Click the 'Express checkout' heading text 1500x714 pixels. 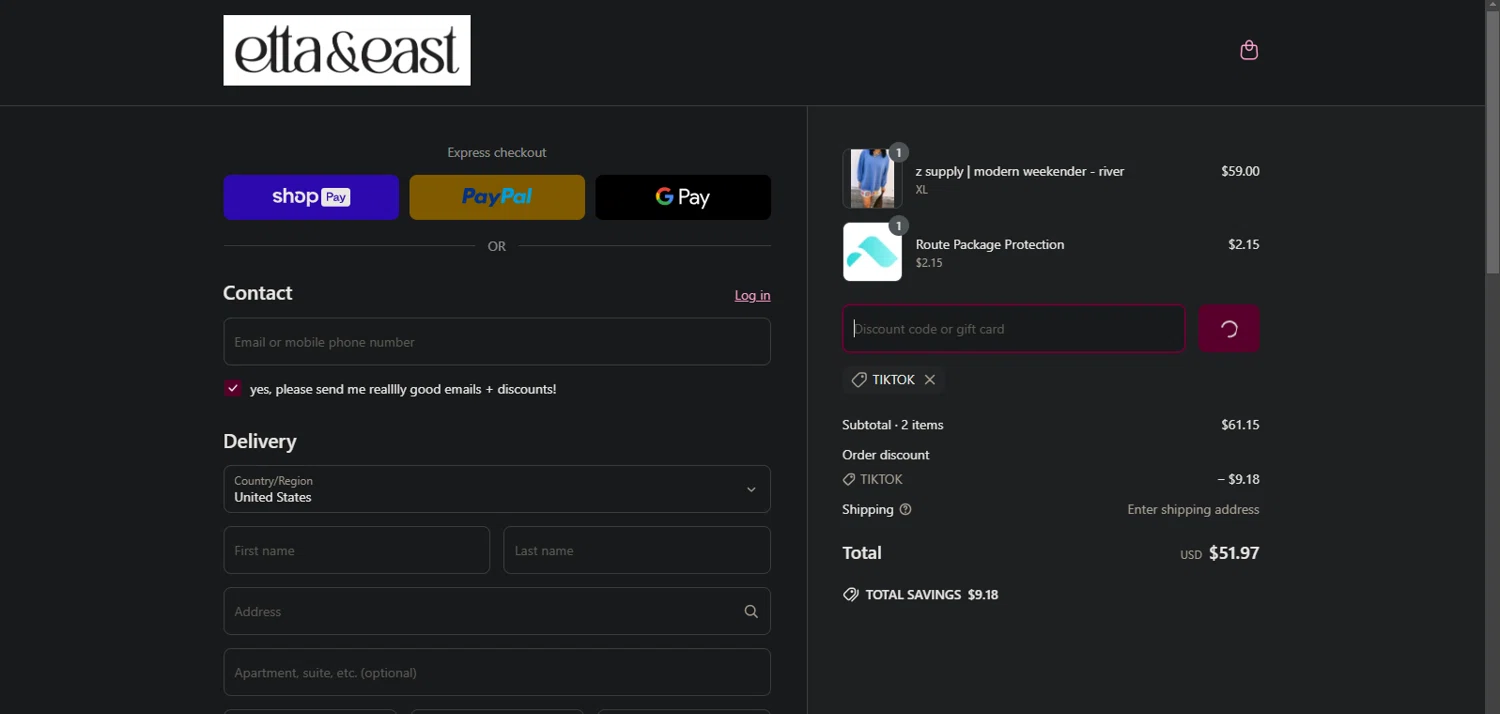coord(497,153)
